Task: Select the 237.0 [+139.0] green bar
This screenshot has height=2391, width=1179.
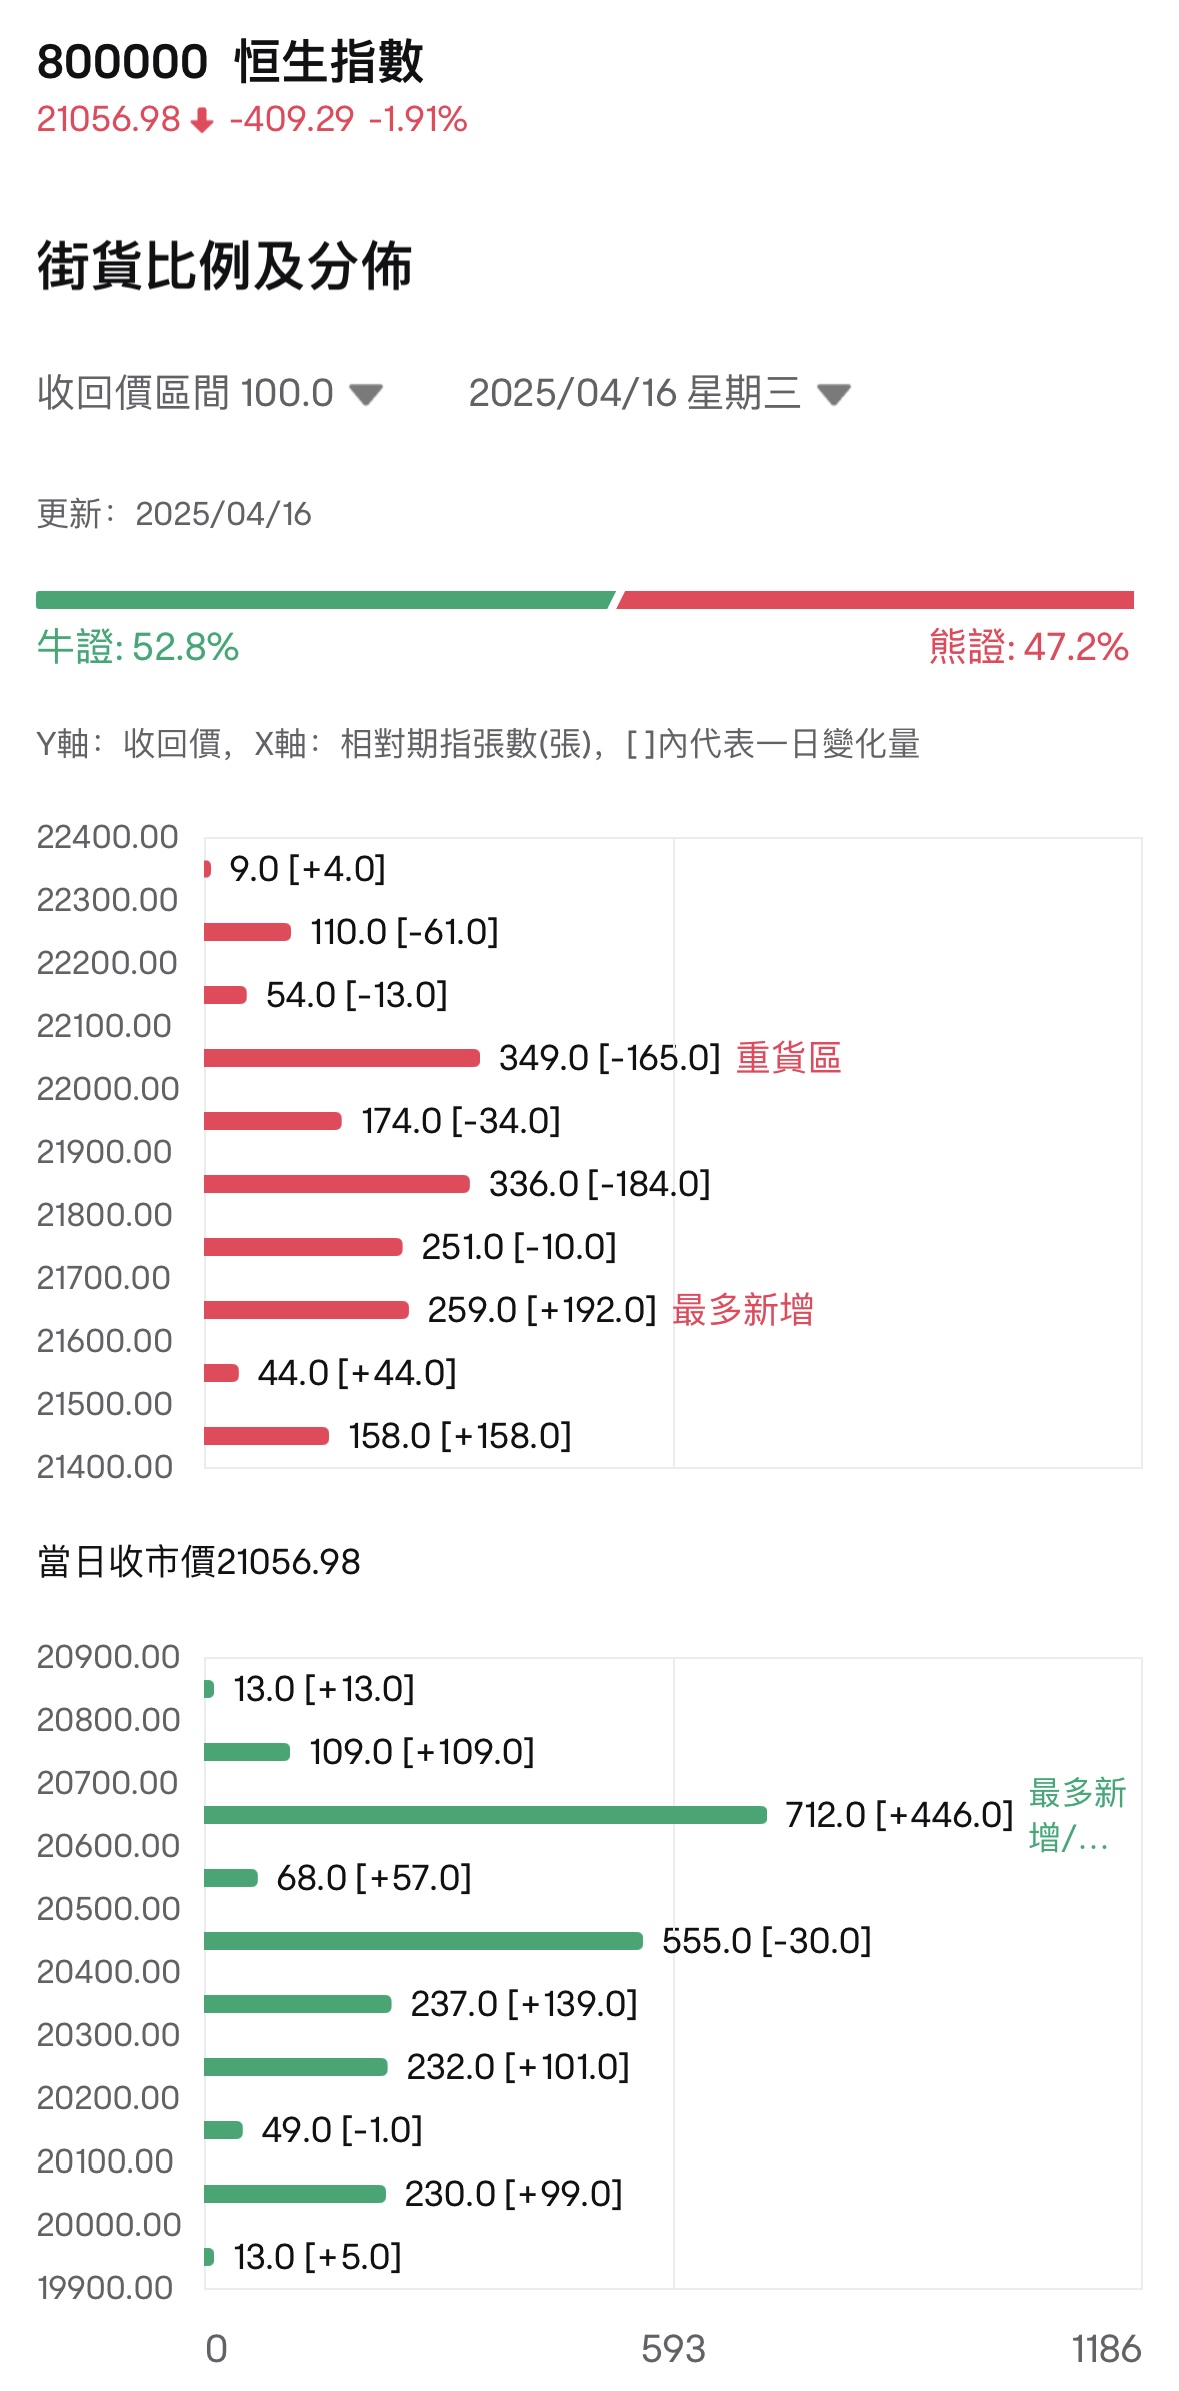Action: click(297, 2004)
